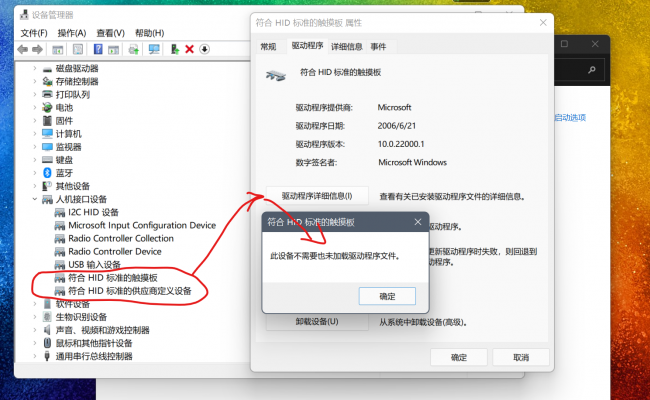The image size is (650, 400).
Task: Select 符合 HID 标准的触摸板 in the tree
Action: point(113,278)
